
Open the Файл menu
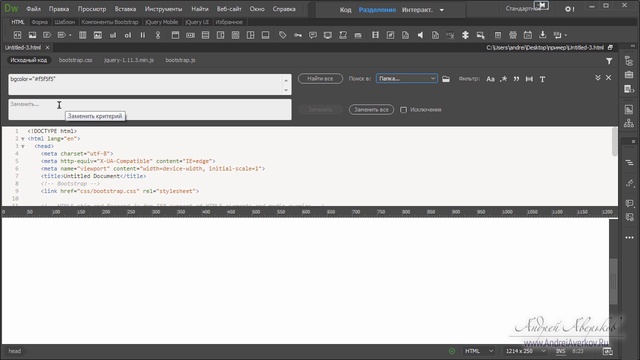[33, 9]
